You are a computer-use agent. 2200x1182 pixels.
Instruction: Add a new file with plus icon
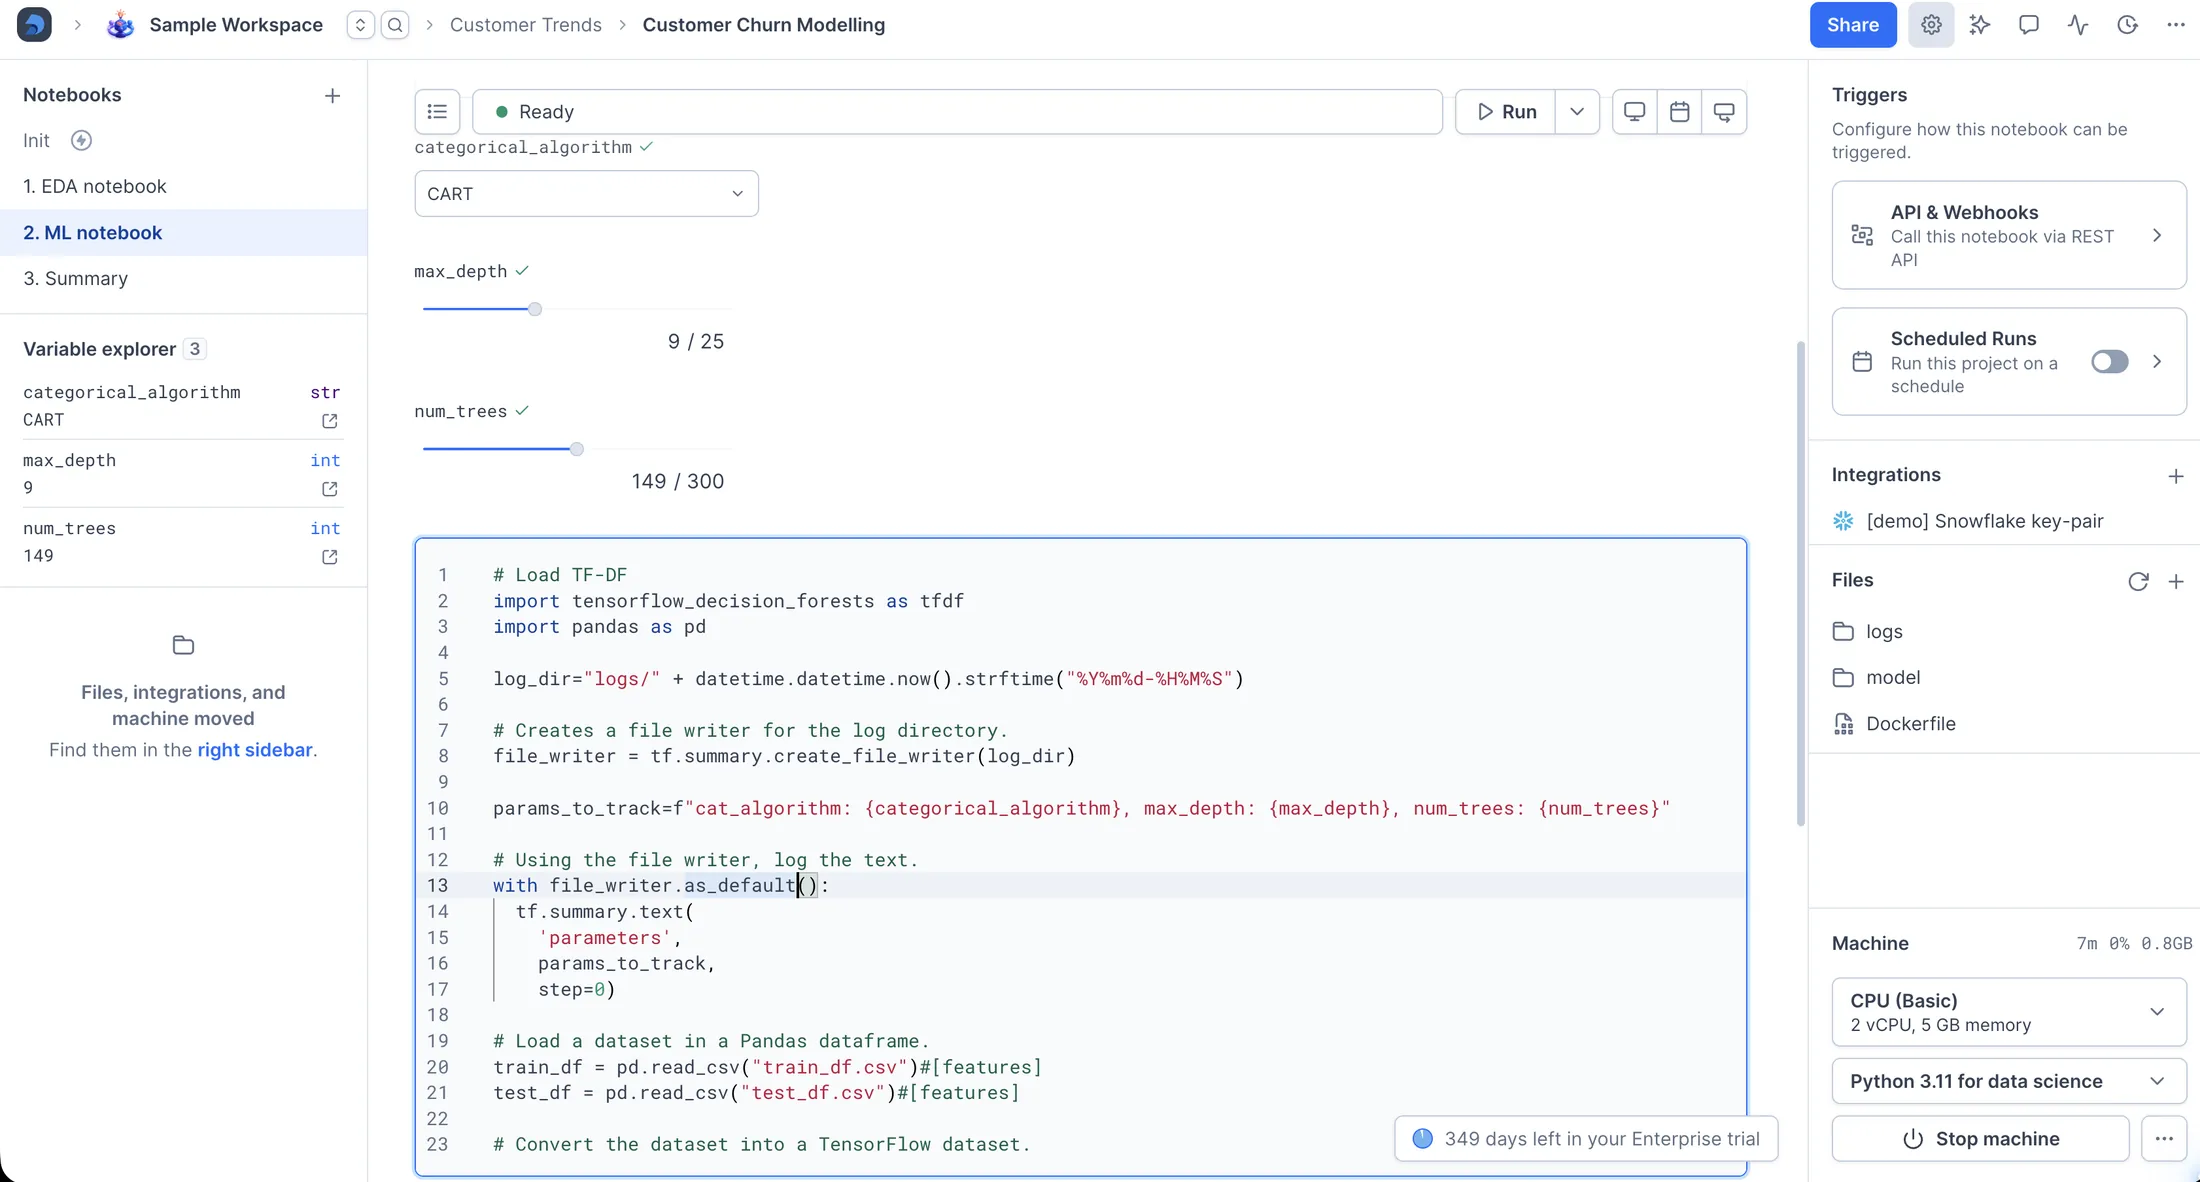[x=2176, y=581]
